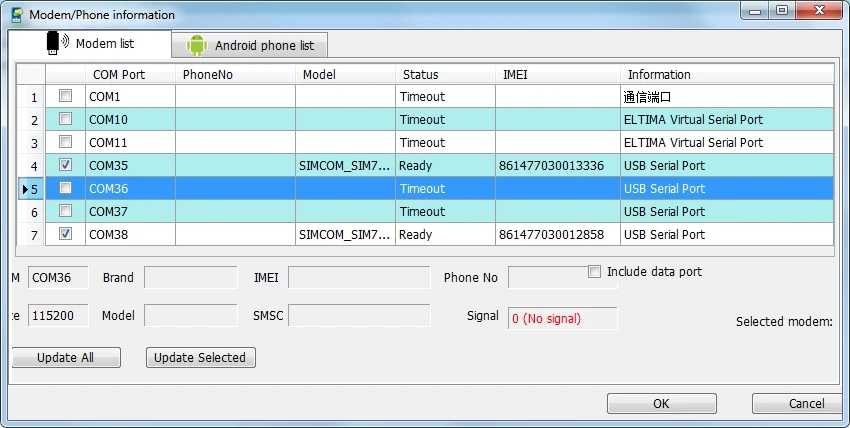Click the USB modem icon on Modem list
Image resolution: width=850 pixels, height=428 pixels.
pyautogui.click(x=57, y=43)
